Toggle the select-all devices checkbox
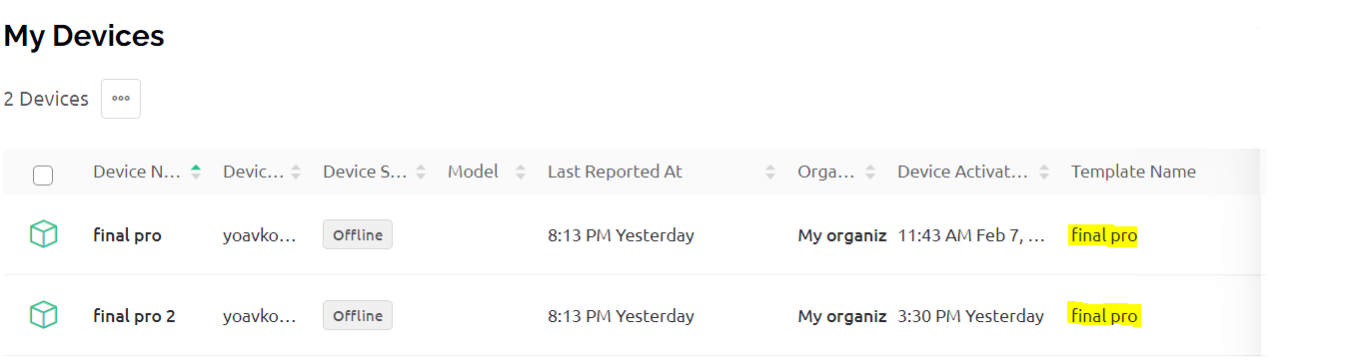This screenshot has height=360, width=1356. point(43,176)
